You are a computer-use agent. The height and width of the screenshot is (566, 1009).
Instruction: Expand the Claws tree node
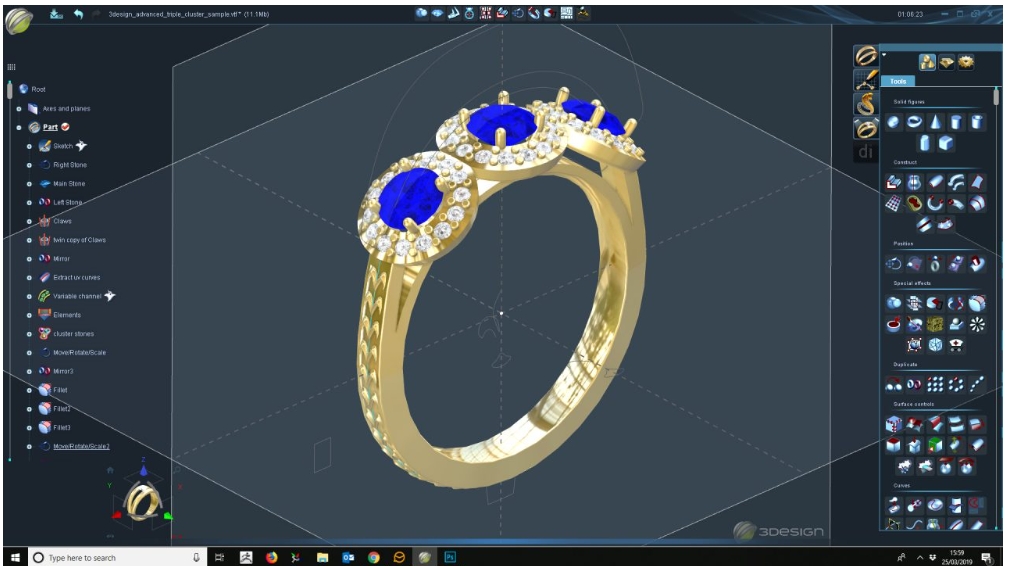[x=30, y=221]
